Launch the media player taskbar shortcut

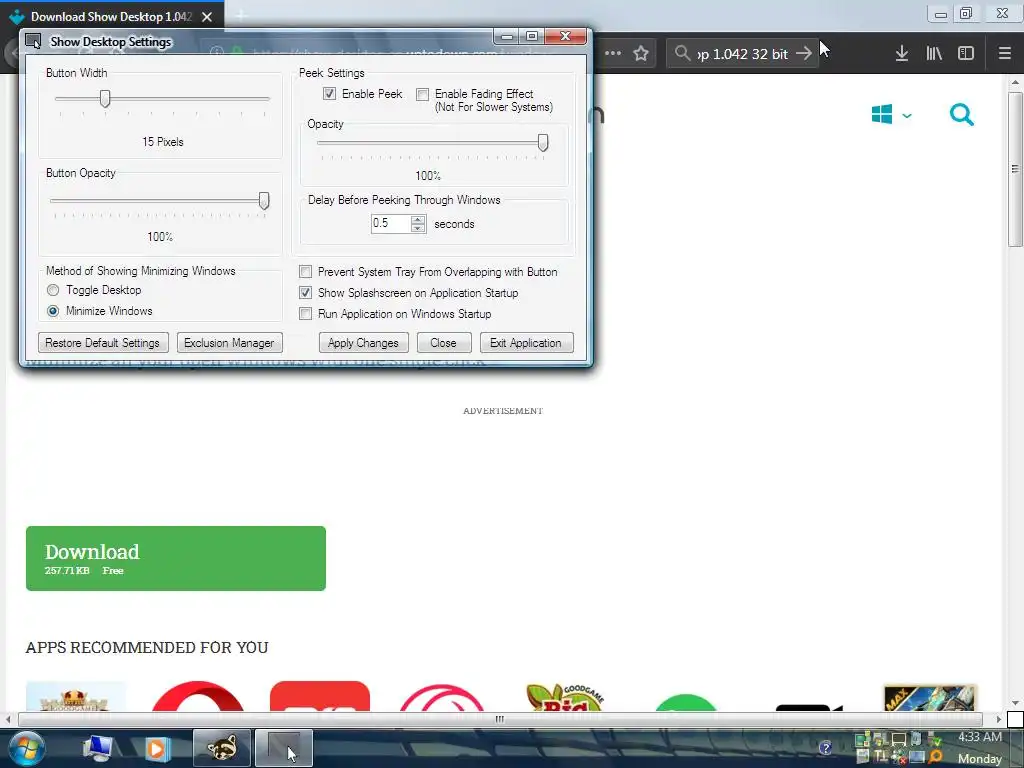(x=157, y=748)
